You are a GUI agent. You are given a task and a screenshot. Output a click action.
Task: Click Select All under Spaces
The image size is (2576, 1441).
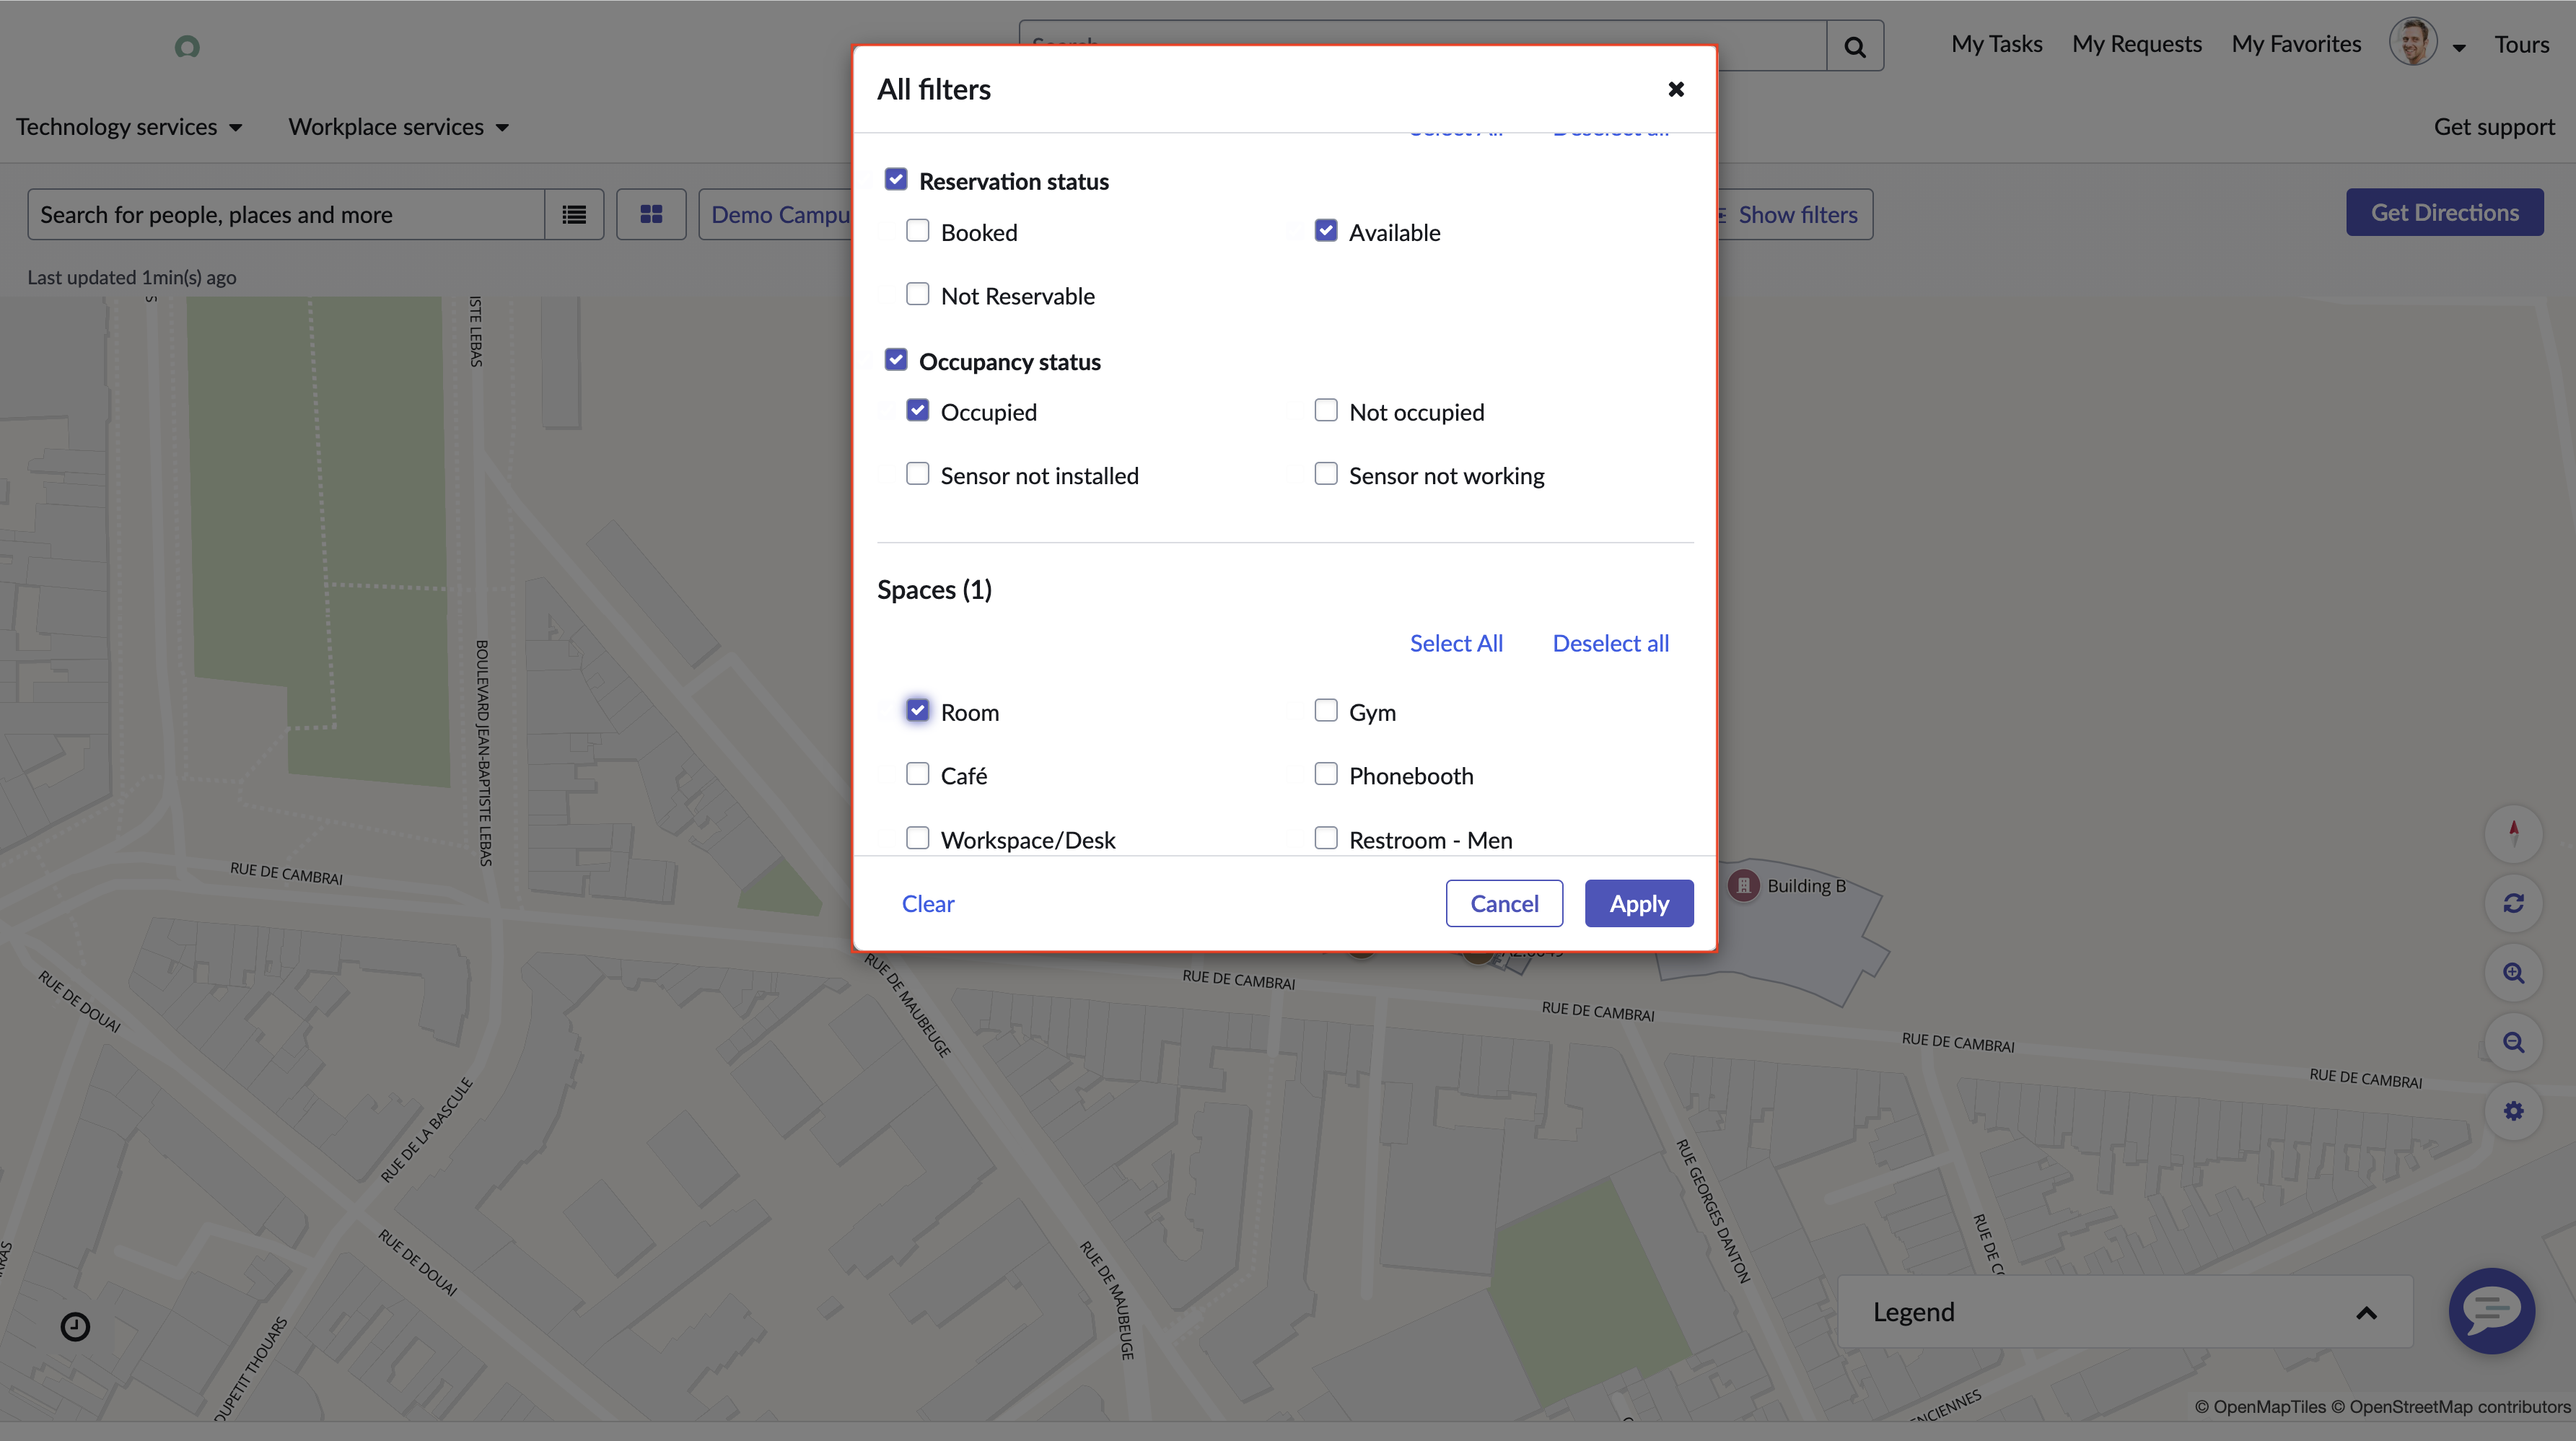coord(1456,643)
